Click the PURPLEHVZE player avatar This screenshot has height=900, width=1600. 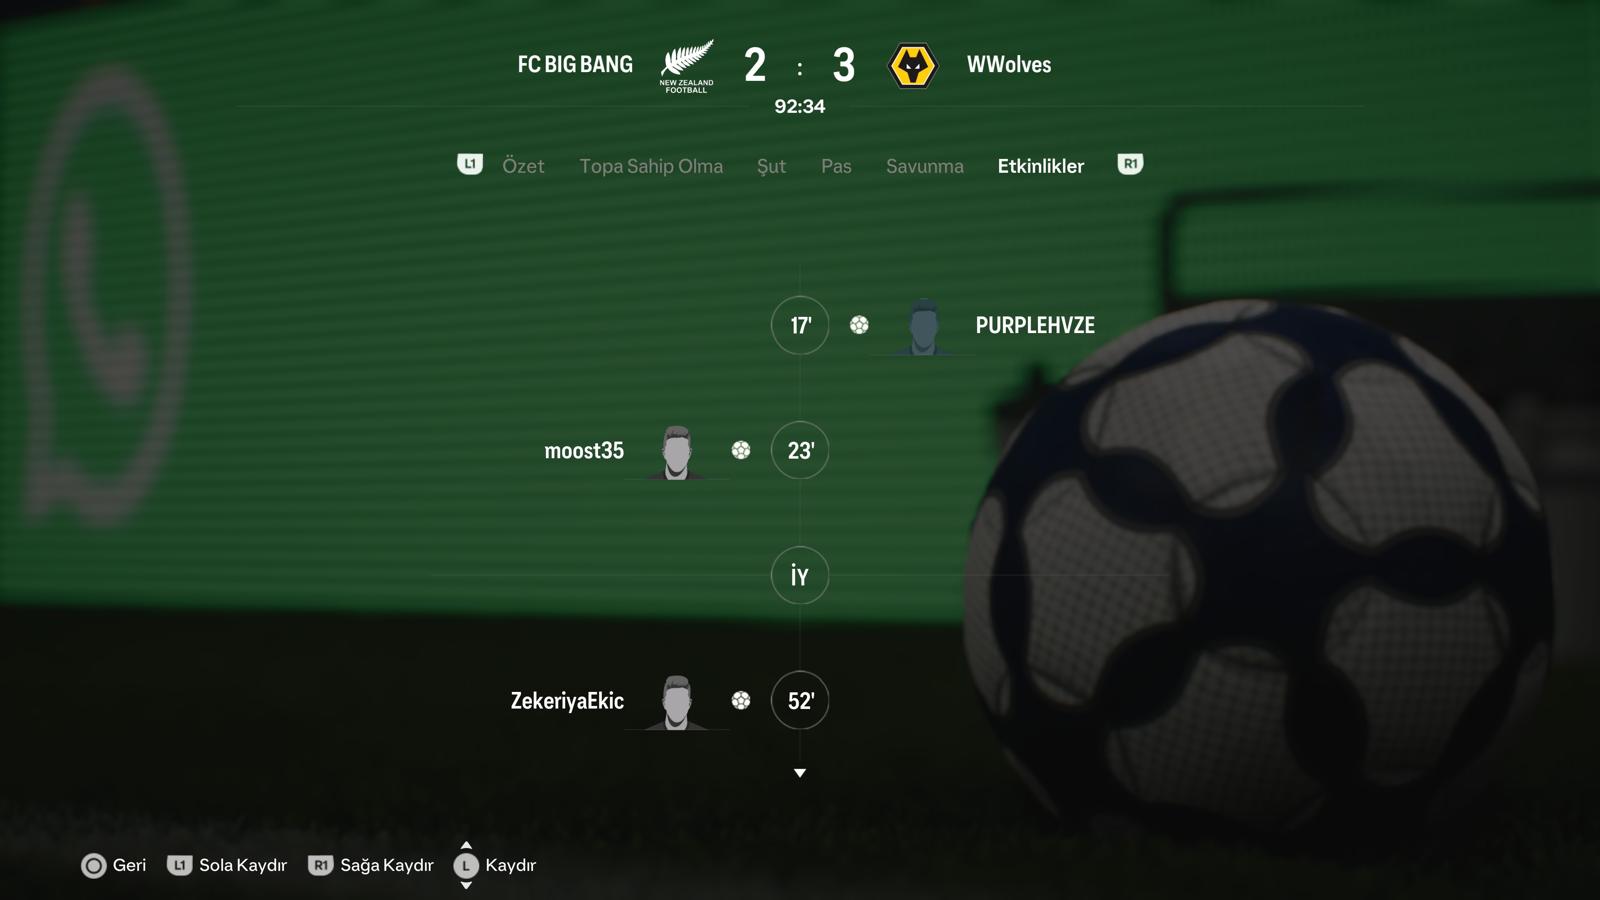coord(923,326)
